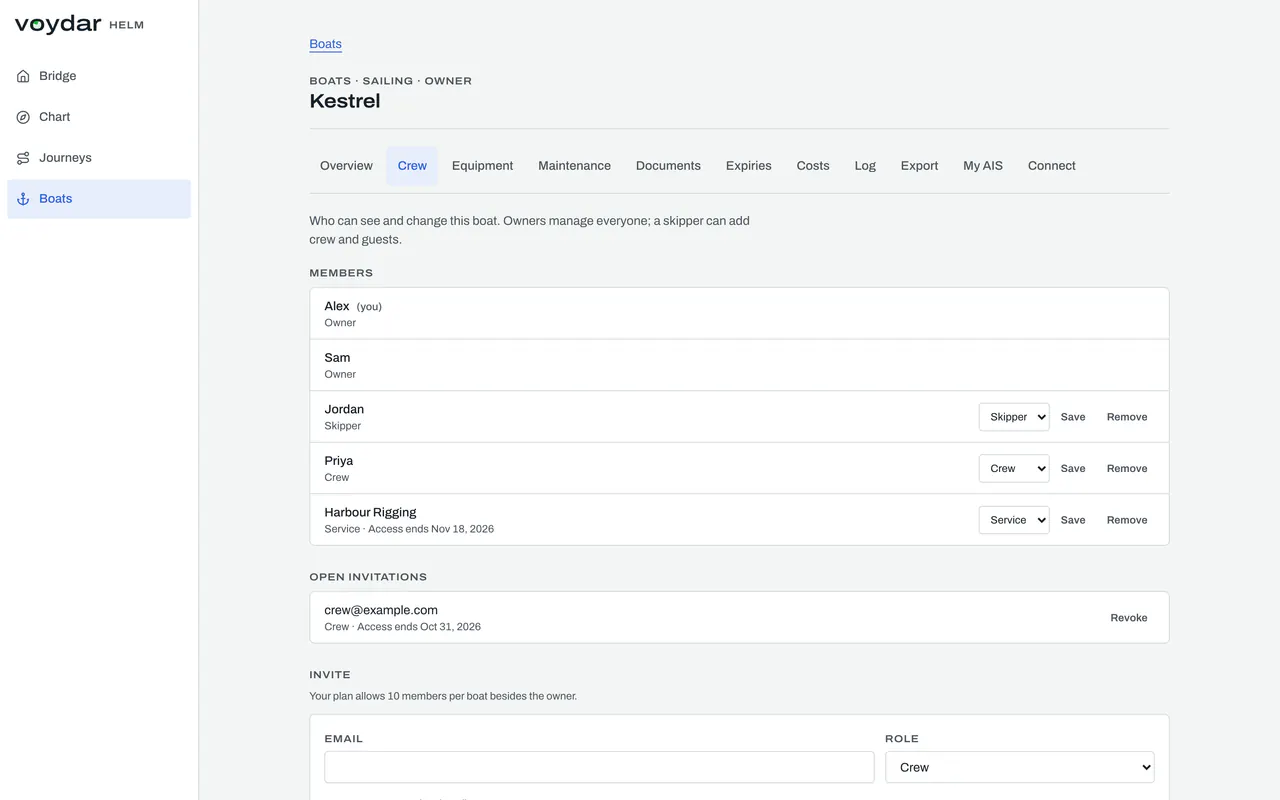
Task: Click the "Alex" member name
Action: (337, 306)
